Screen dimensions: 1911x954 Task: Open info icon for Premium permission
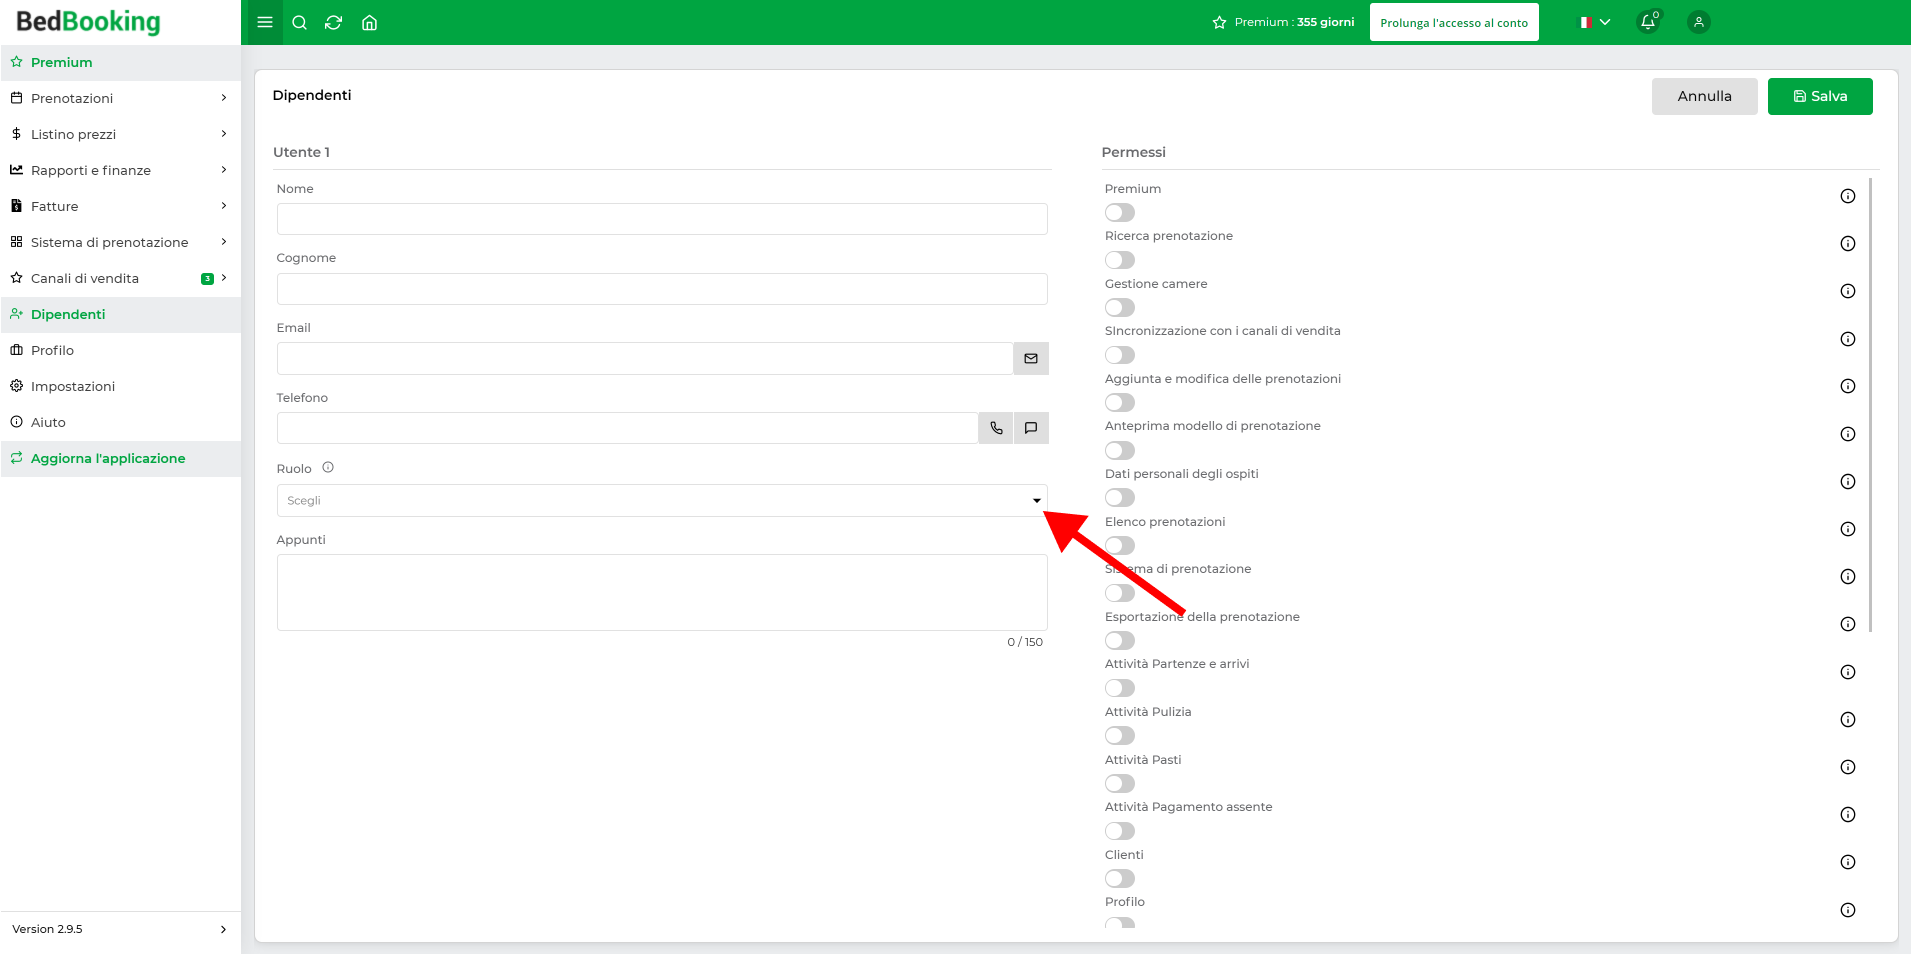click(x=1848, y=196)
